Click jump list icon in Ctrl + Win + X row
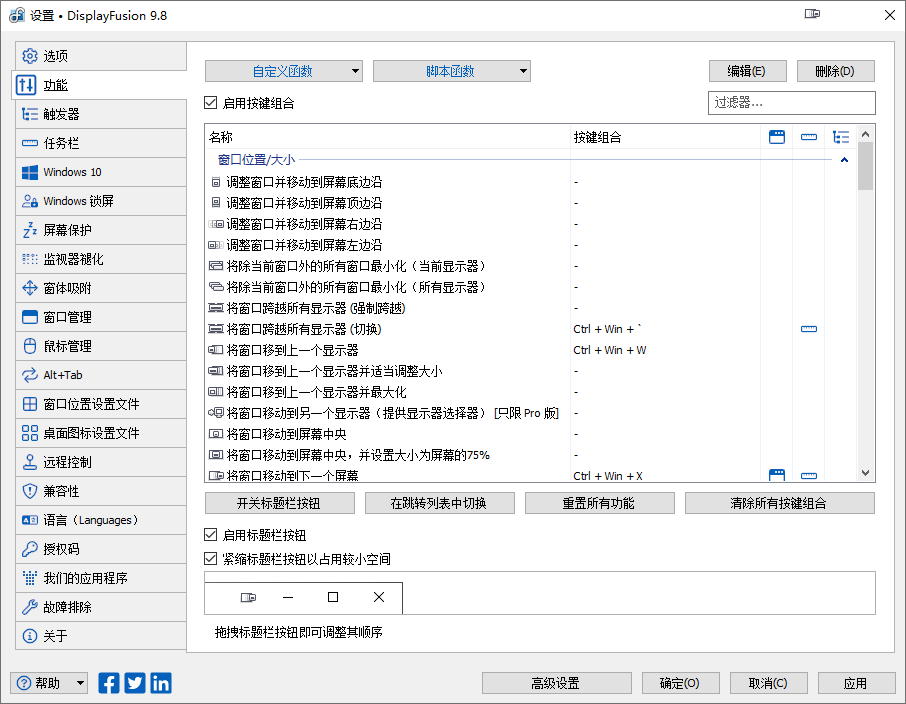This screenshot has width=906, height=704. pyautogui.click(x=808, y=476)
